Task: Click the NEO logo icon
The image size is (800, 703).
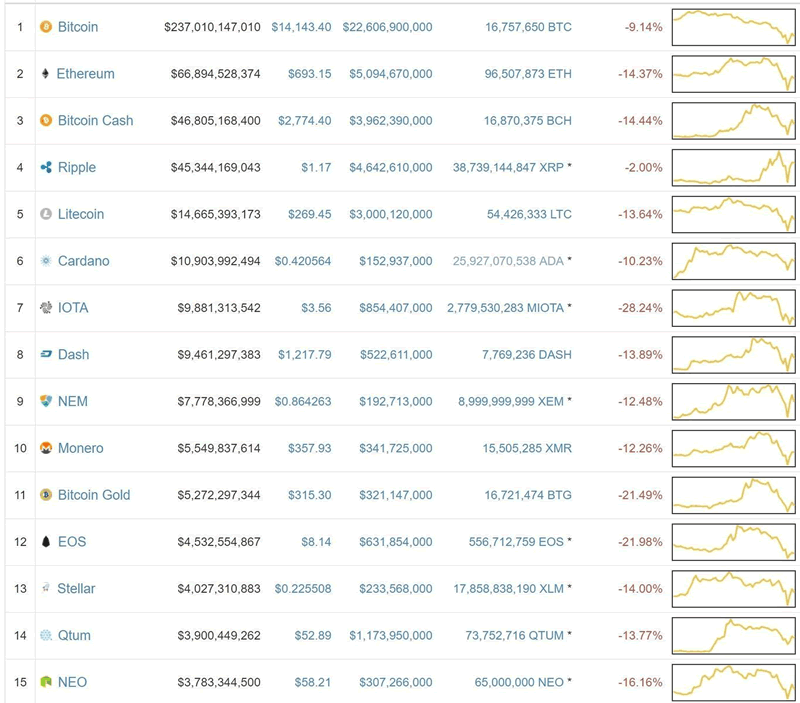Action: [x=45, y=682]
